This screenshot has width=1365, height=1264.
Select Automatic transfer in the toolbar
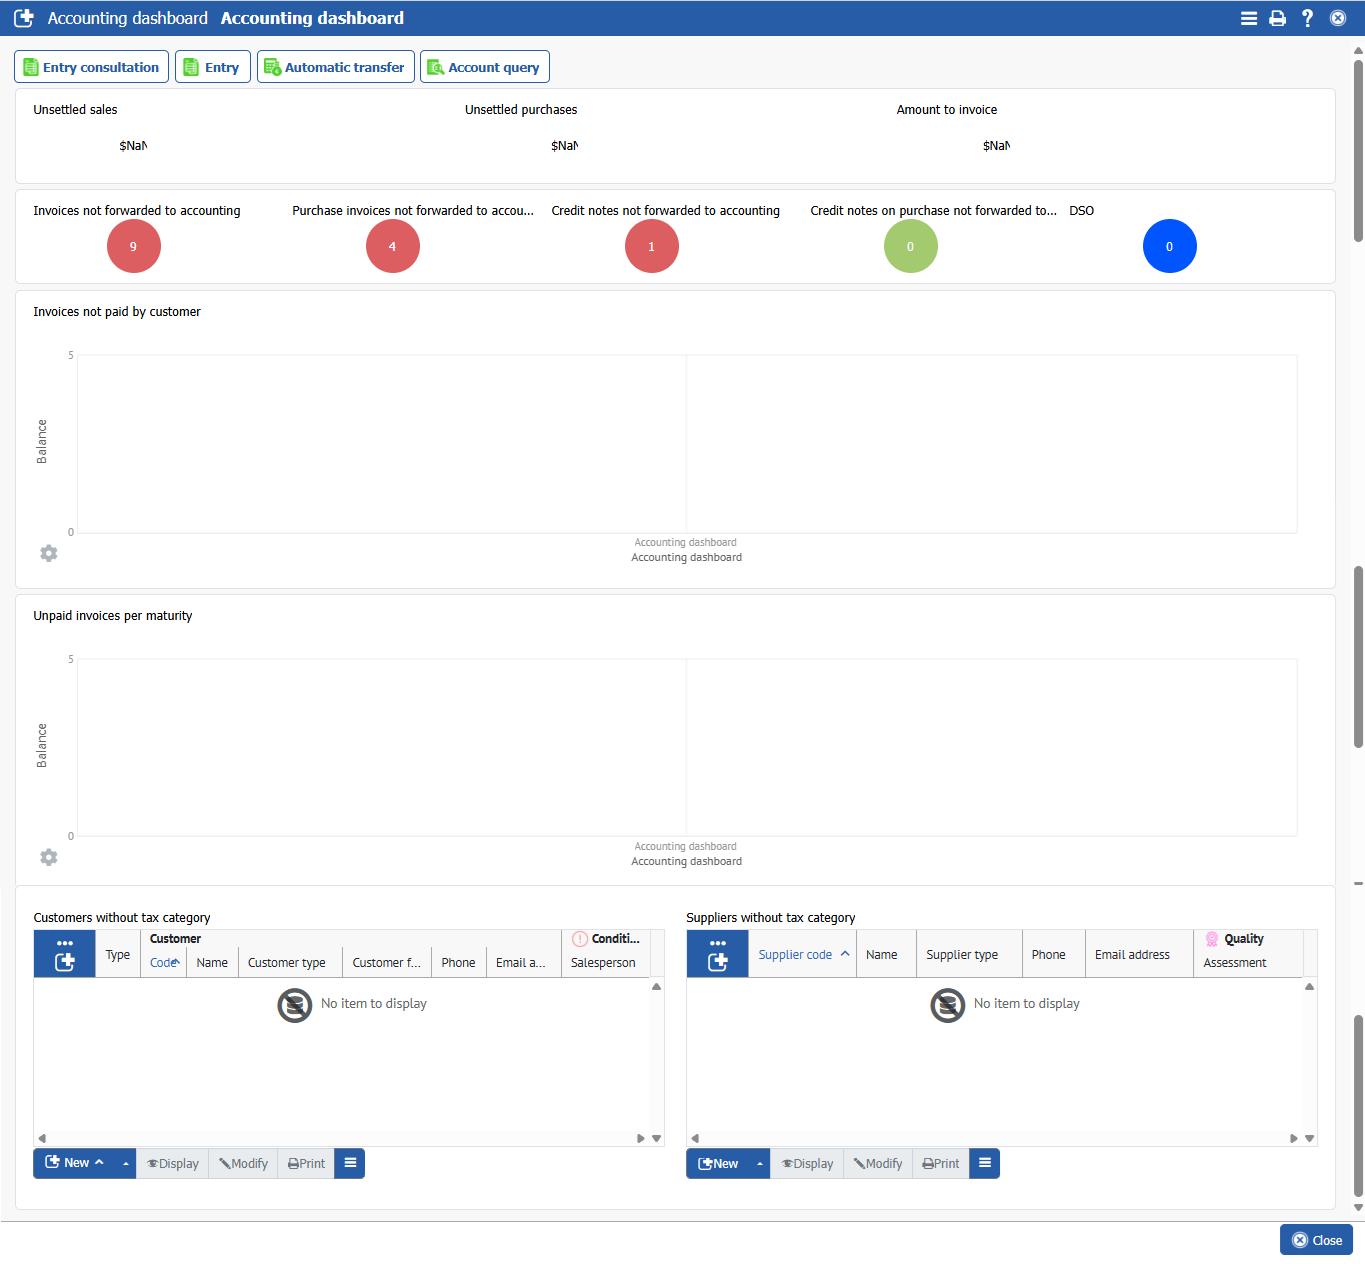click(x=335, y=67)
